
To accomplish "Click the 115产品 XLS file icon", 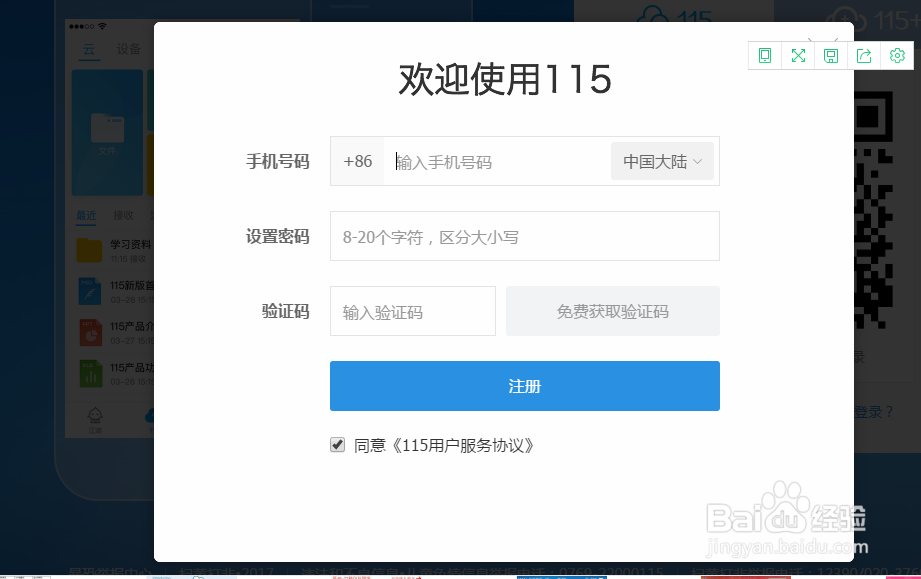I will pos(90,373).
